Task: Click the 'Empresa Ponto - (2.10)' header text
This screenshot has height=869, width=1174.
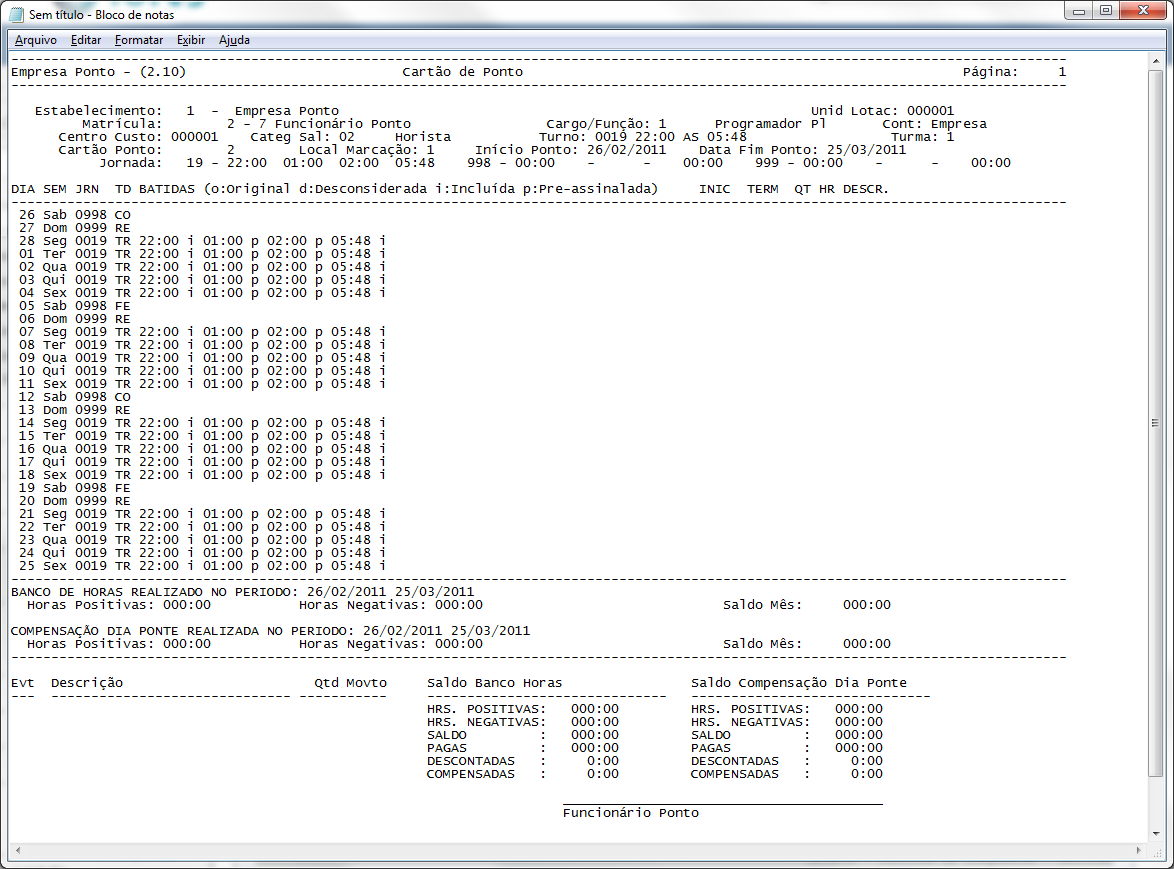Action: (98, 72)
